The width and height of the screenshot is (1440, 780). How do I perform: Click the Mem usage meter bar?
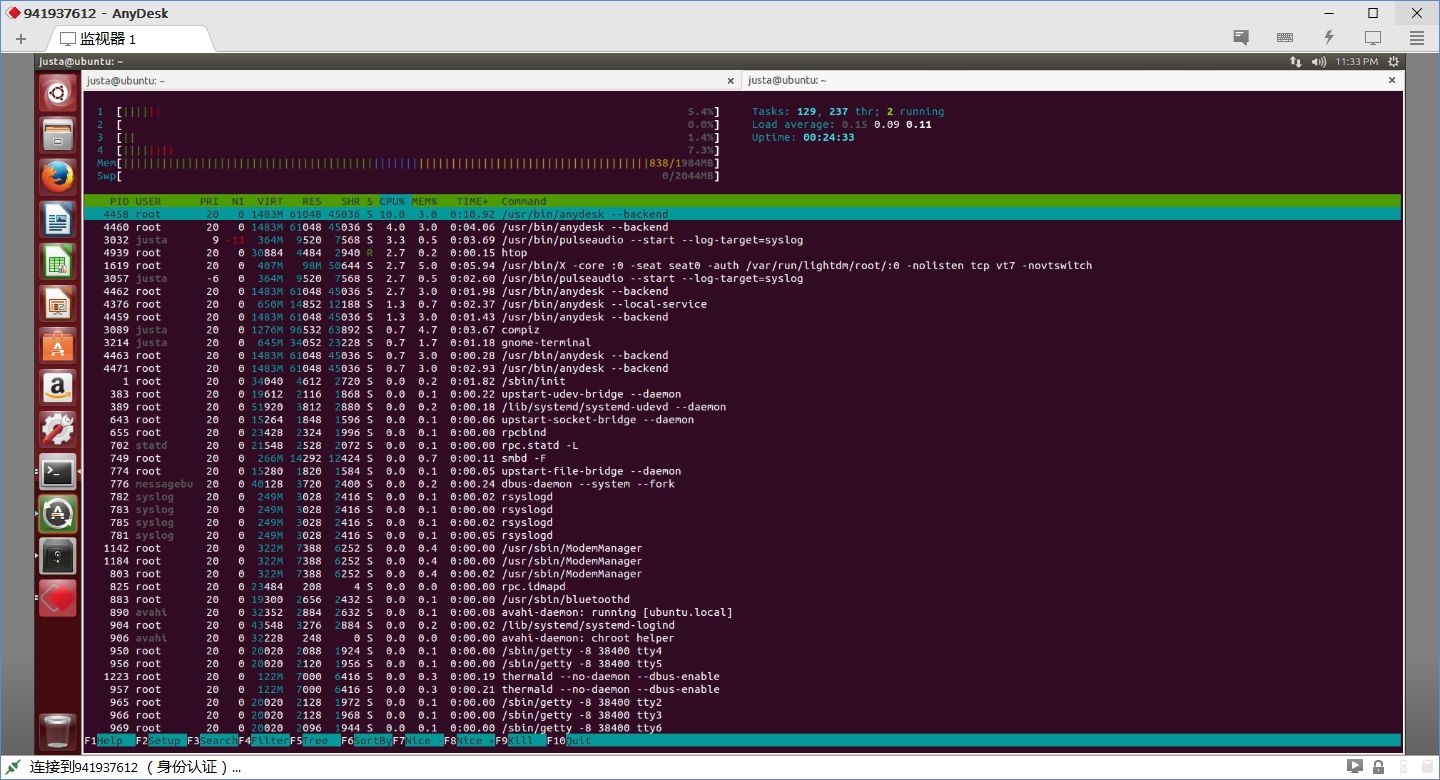(x=408, y=163)
